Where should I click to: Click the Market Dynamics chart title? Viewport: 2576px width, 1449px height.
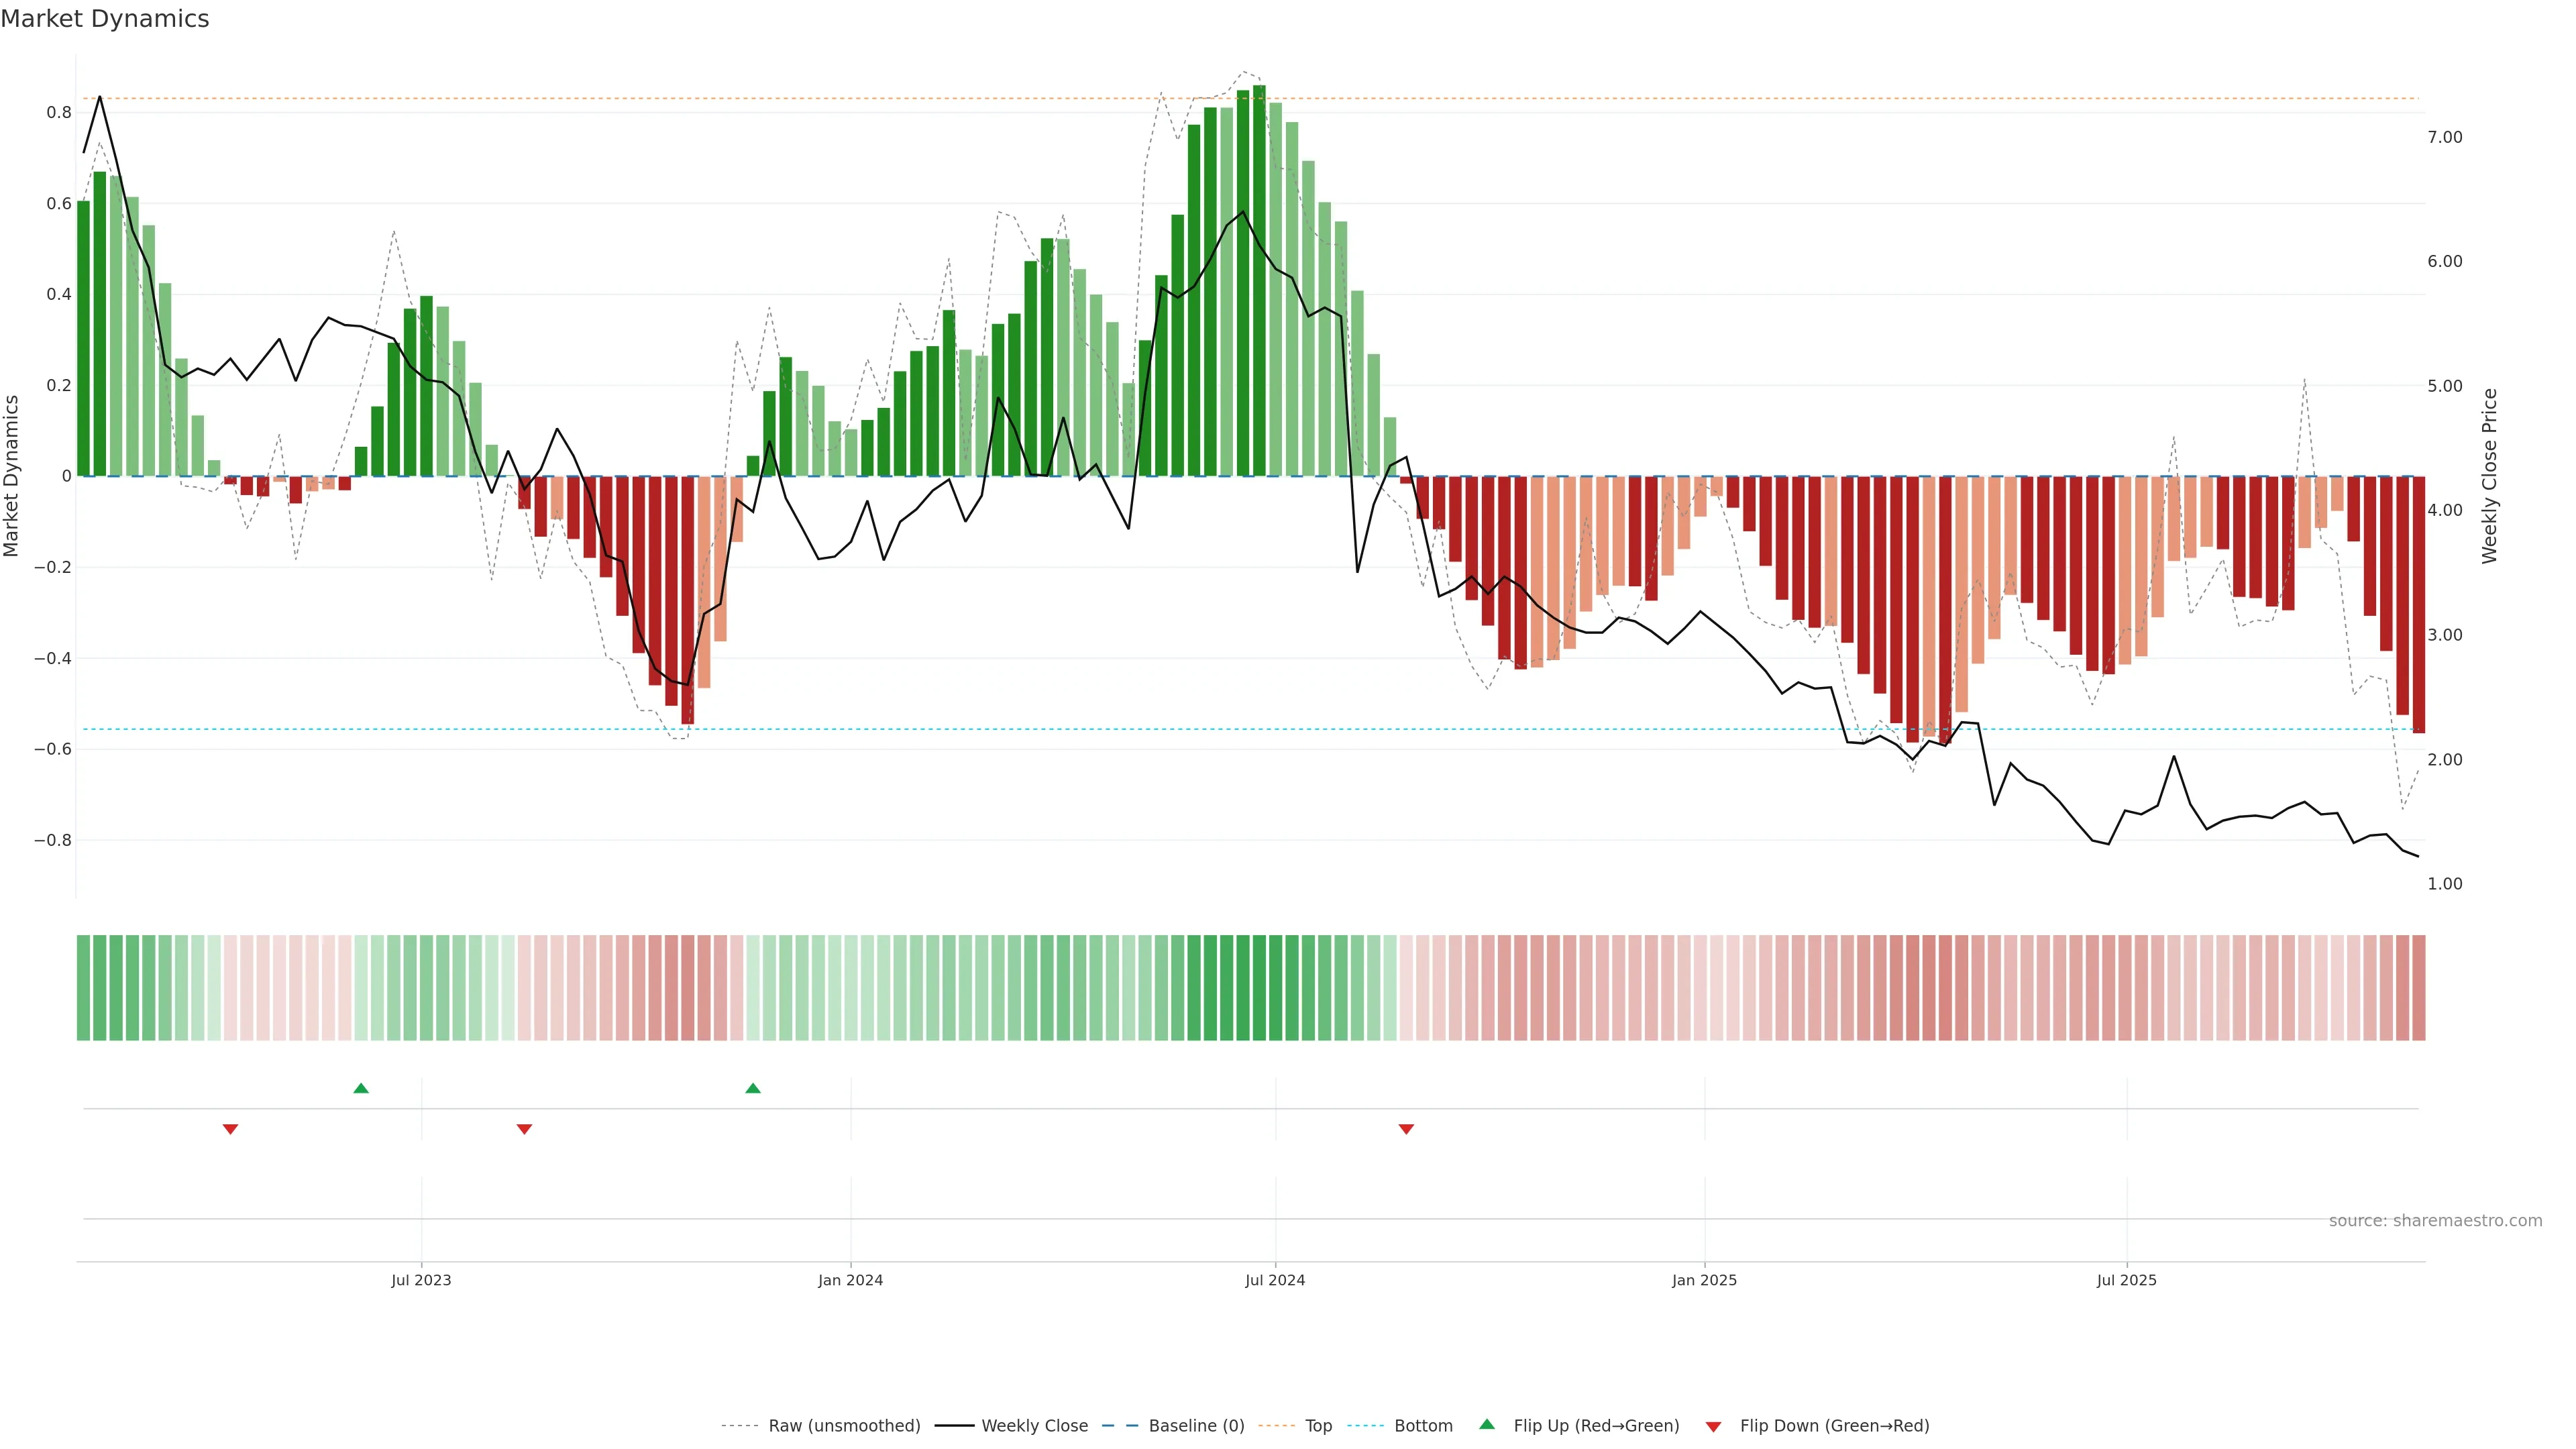point(105,19)
